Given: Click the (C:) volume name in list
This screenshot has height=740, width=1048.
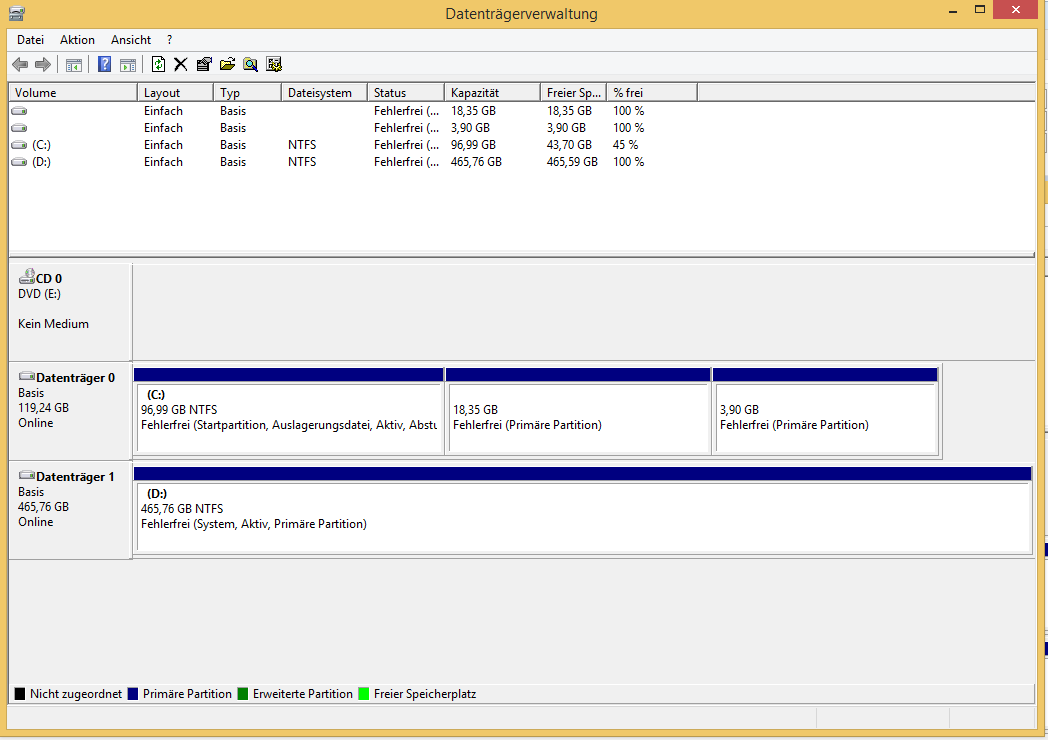Looking at the screenshot, I should click(41, 145).
